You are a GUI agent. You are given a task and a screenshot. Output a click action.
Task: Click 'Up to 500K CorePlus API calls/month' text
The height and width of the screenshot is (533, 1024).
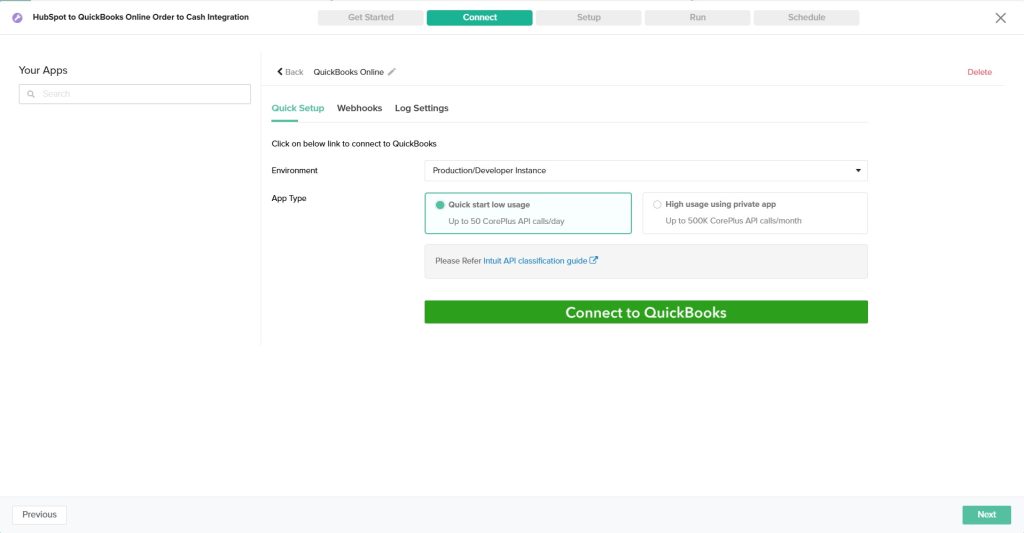click(733, 221)
